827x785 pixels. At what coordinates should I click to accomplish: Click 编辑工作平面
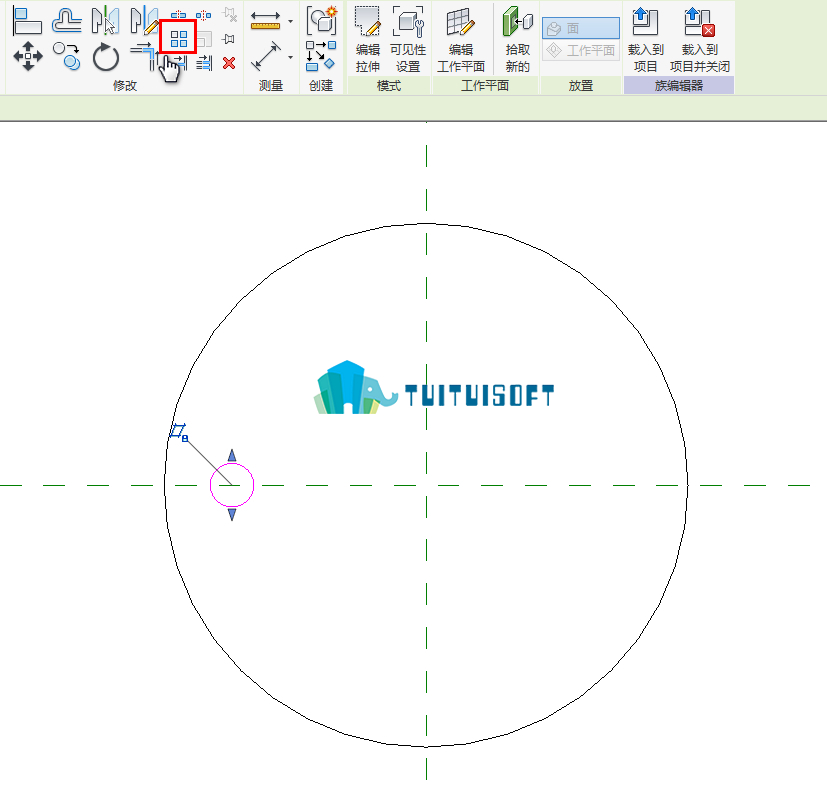click(461, 40)
